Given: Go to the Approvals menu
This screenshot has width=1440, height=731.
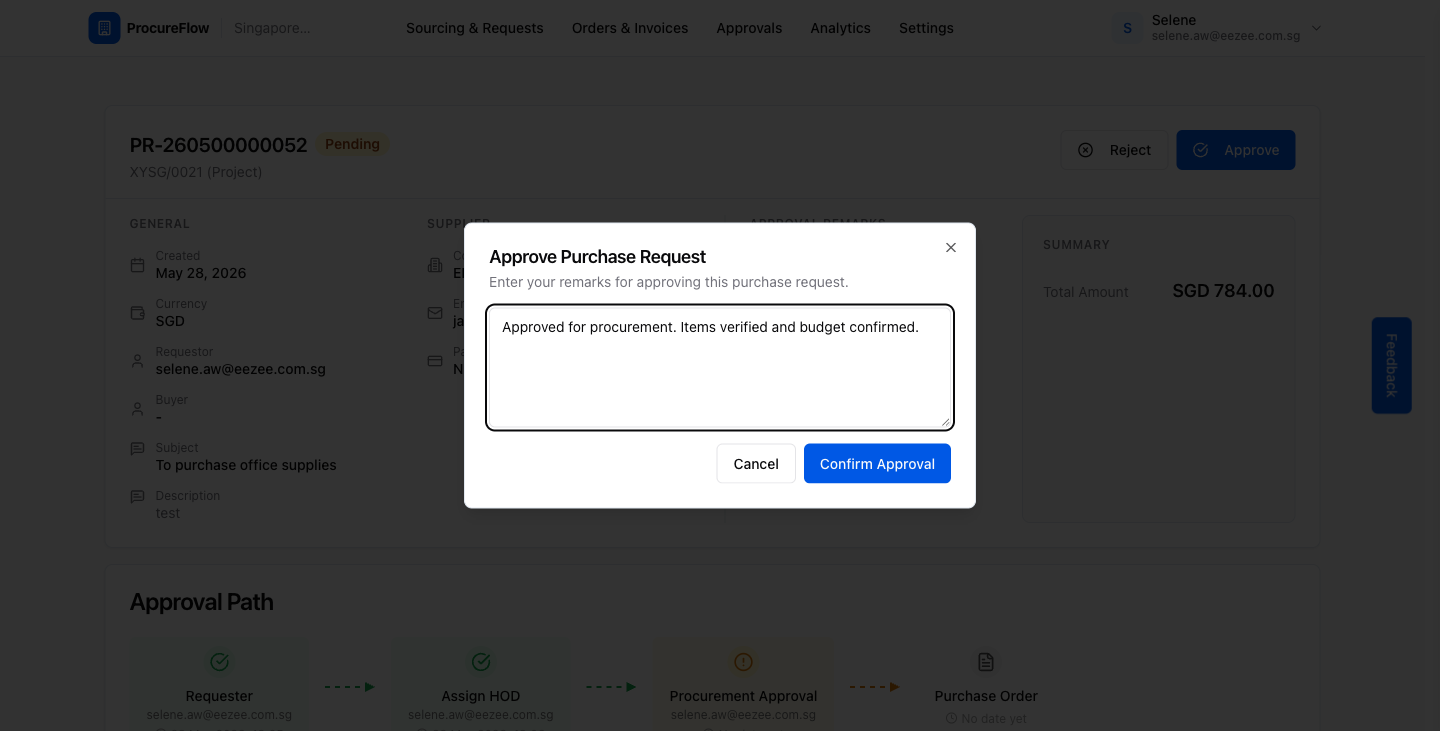Looking at the screenshot, I should point(749,28).
